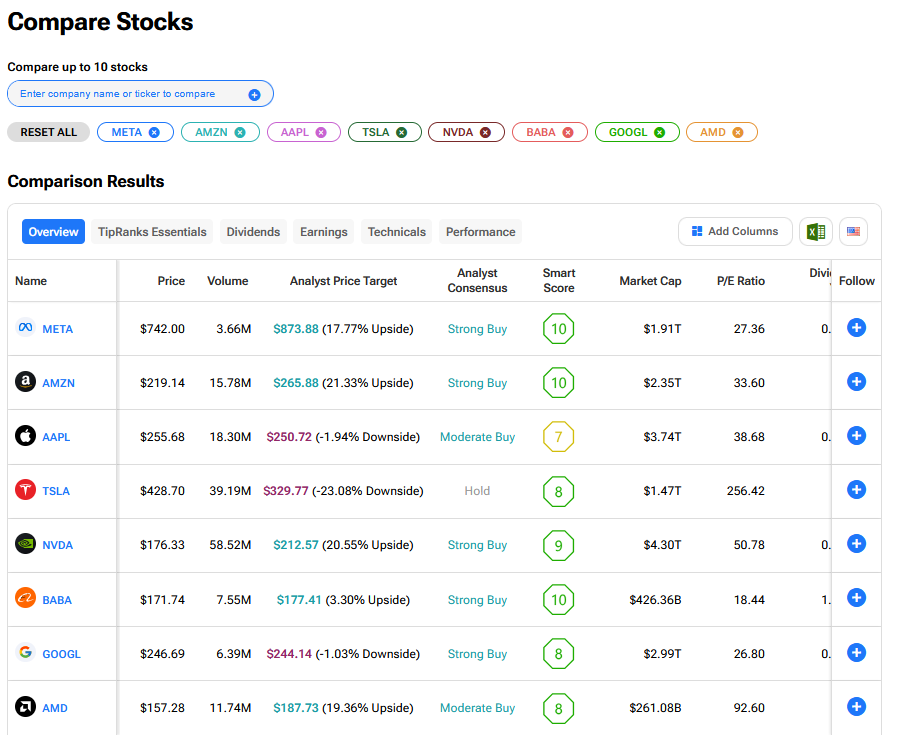Click NVDA Smart Score 9 badge
The height and width of the screenshot is (735, 899).
pyautogui.click(x=558, y=545)
